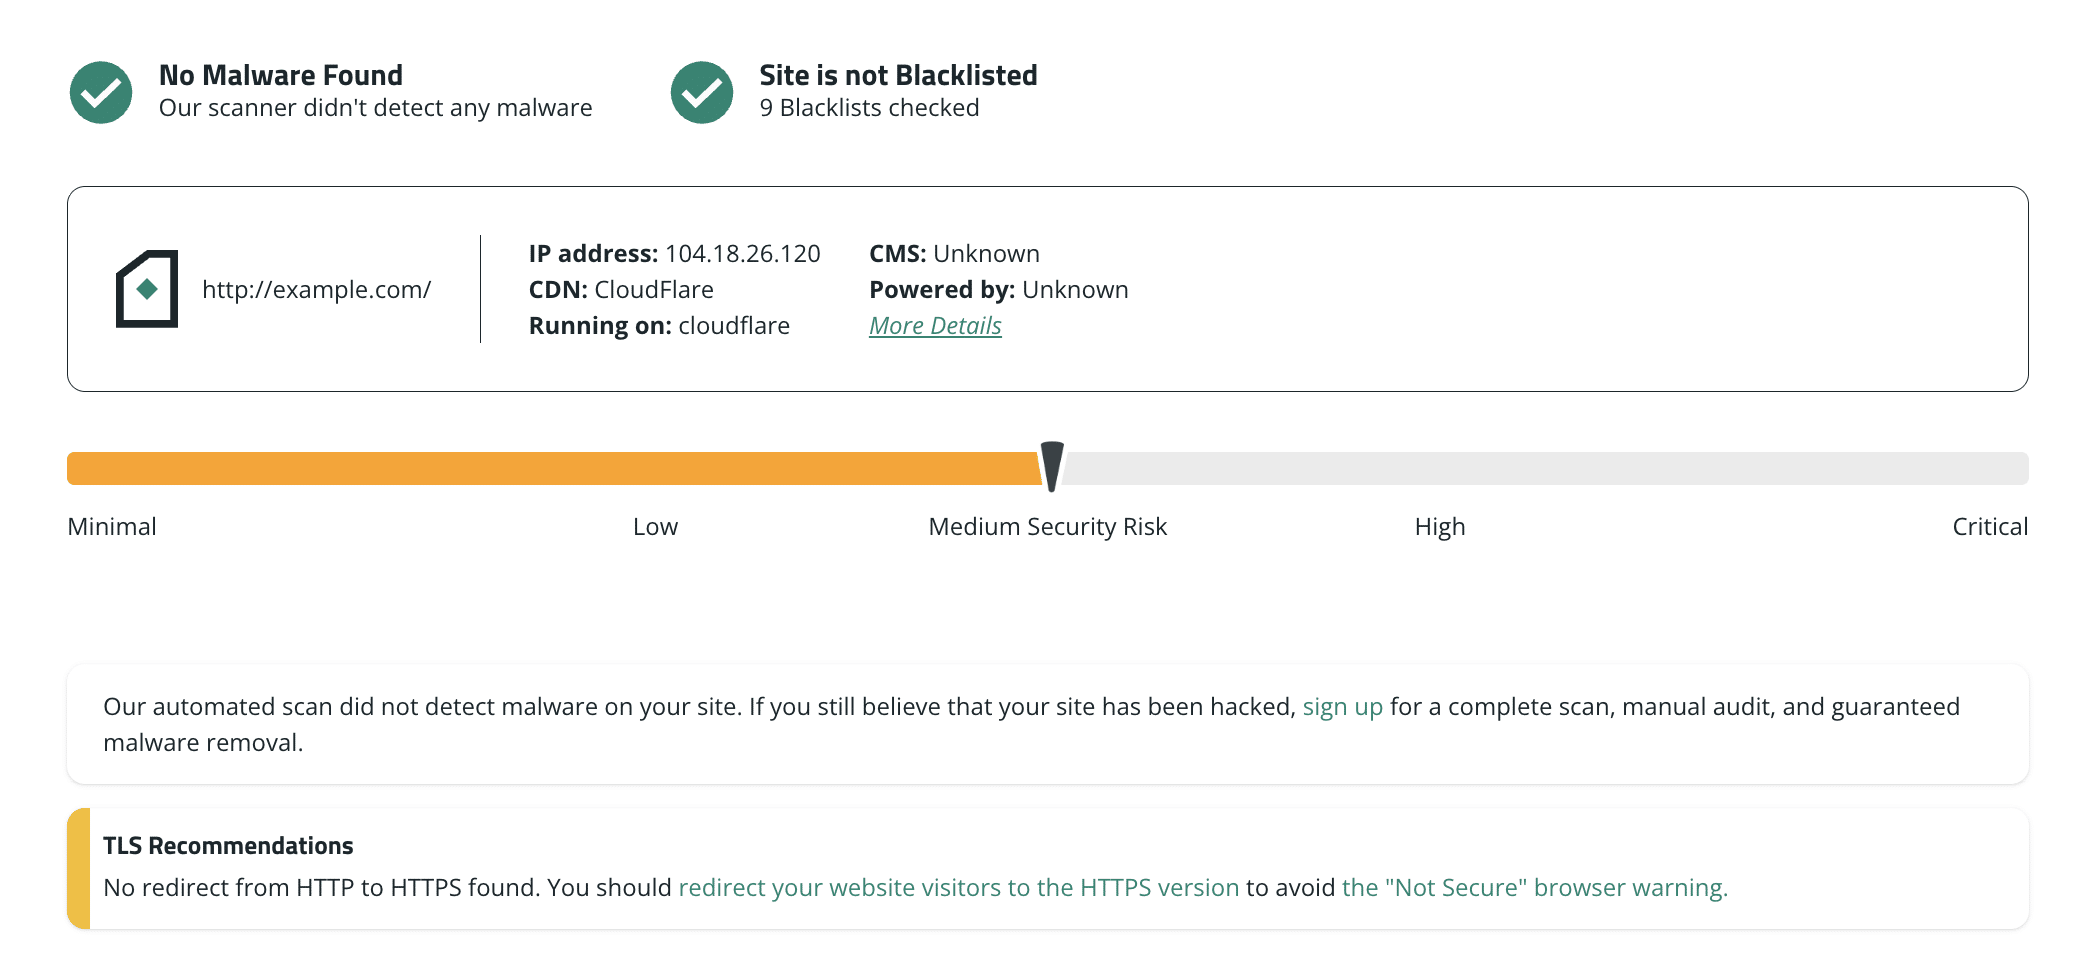This screenshot has width=2098, height=956.
Task: Open the Not Secure browser warning link
Action: pos(1534,887)
